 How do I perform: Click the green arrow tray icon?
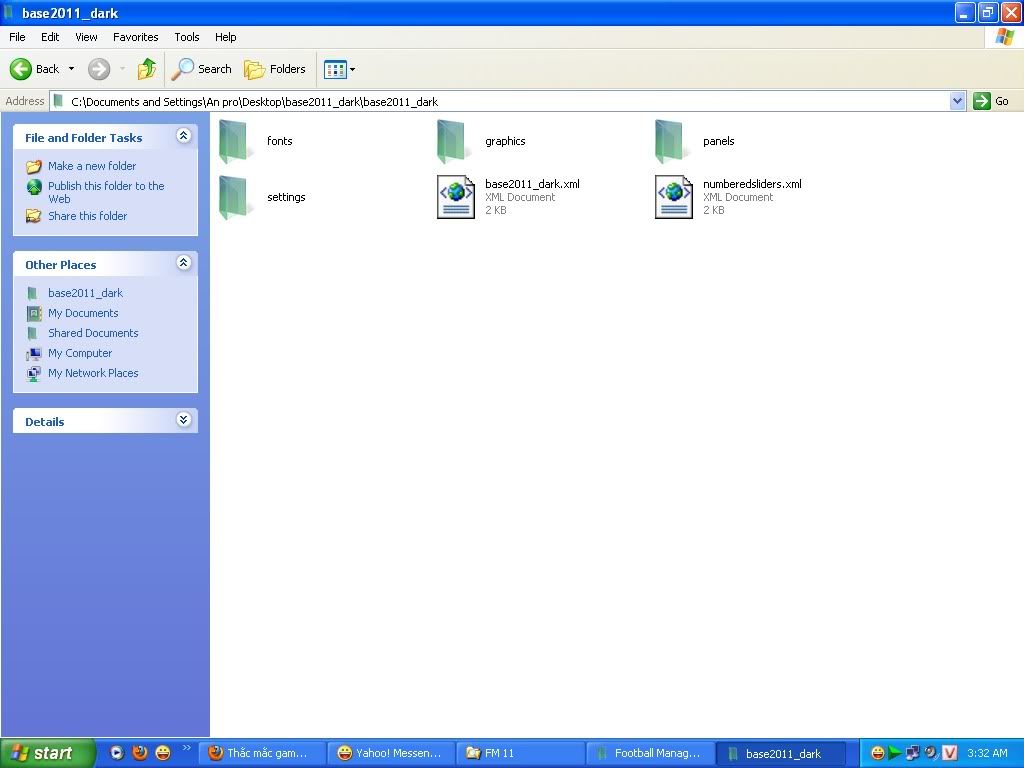click(895, 753)
